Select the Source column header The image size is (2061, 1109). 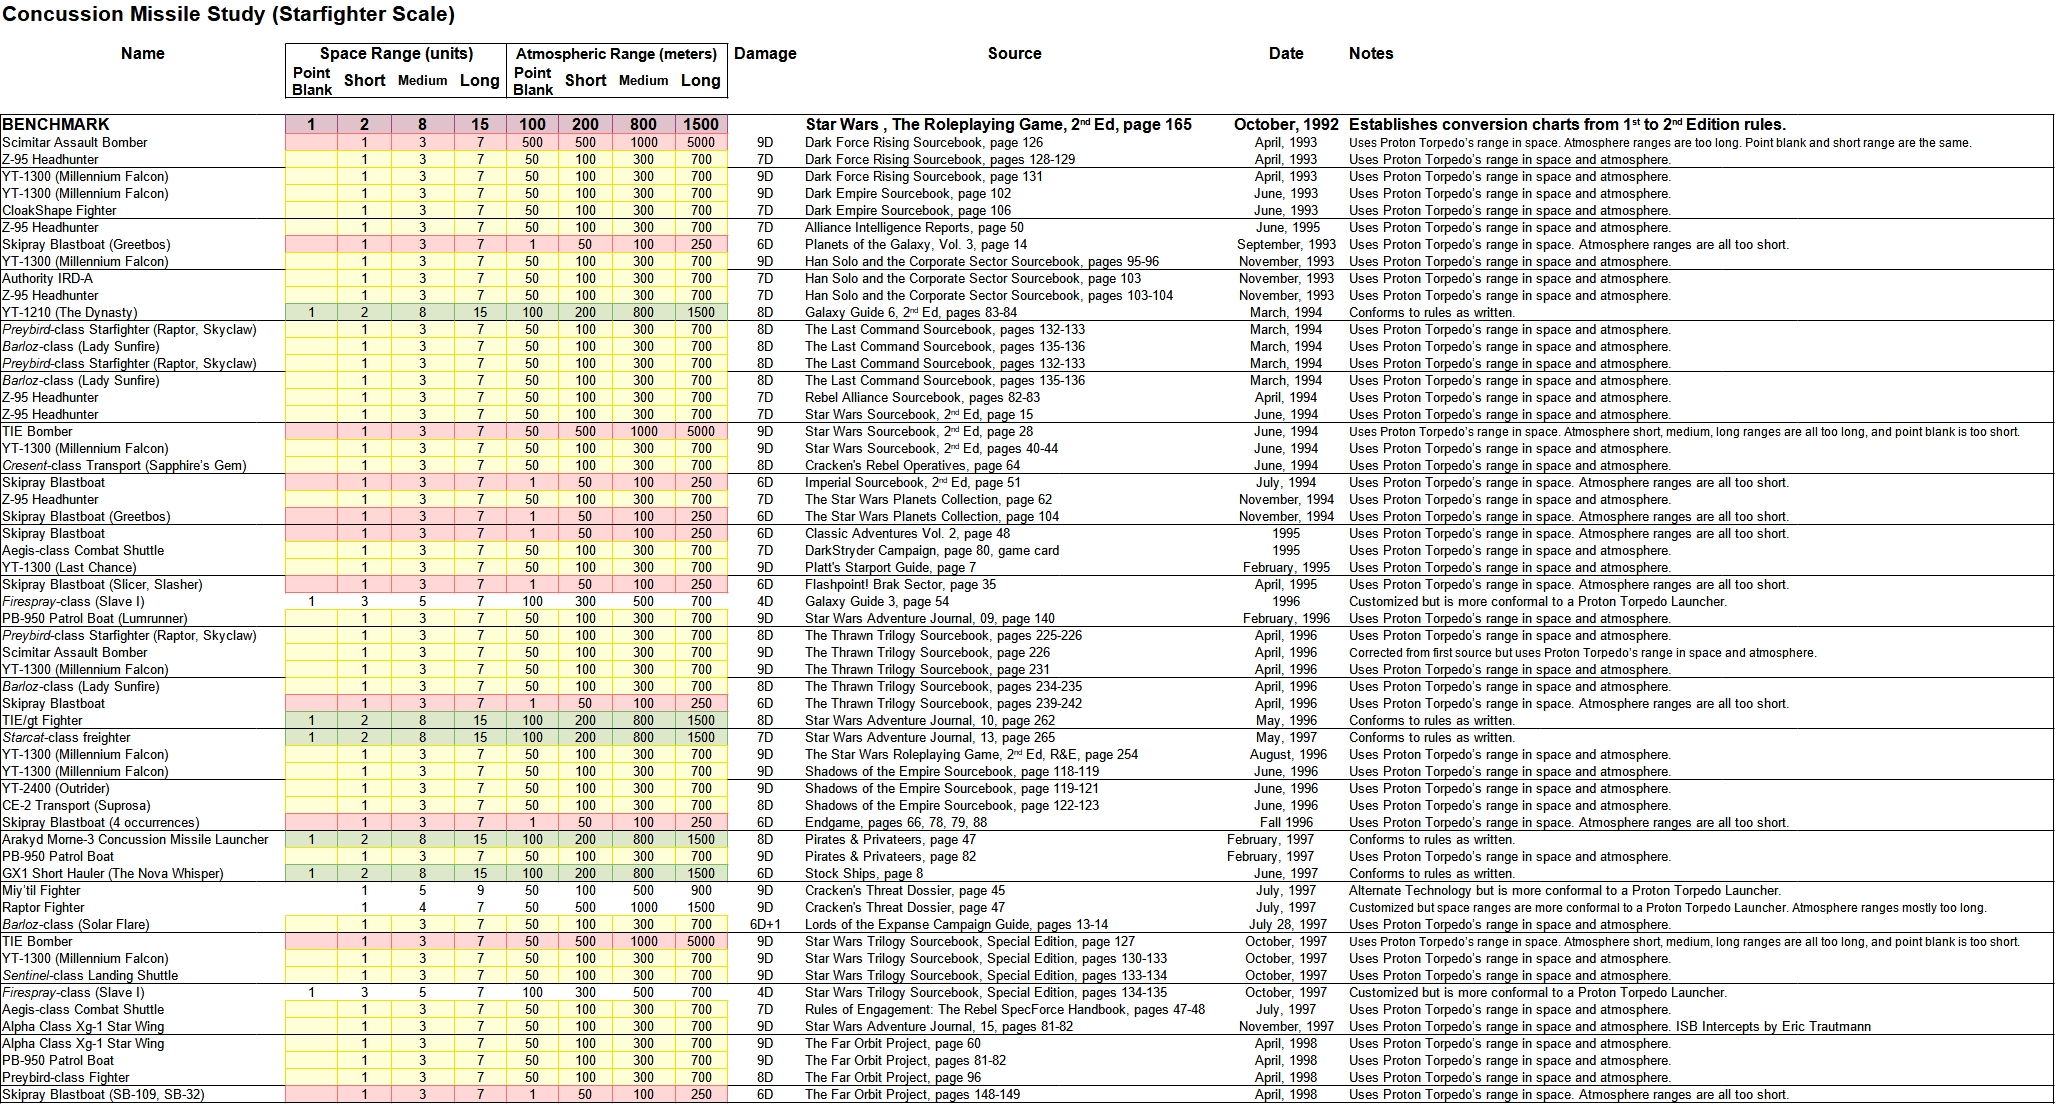pyautogui.click(x=1014, y=53)
